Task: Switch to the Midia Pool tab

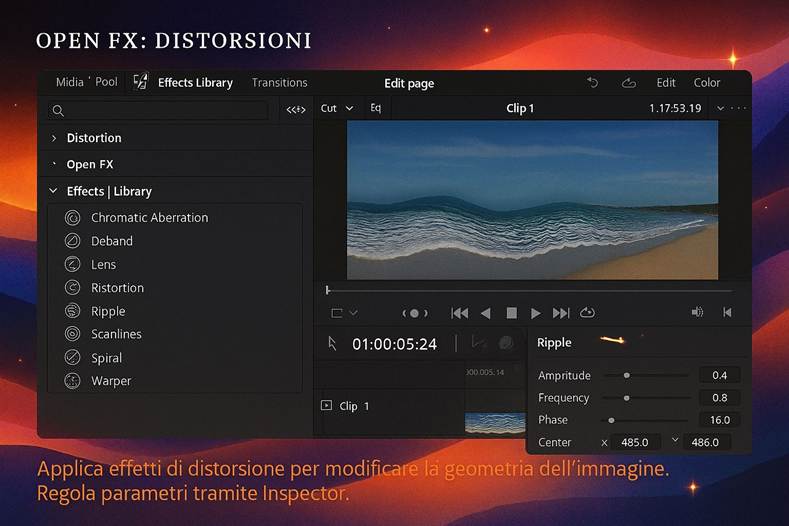Action: point(87,82)
